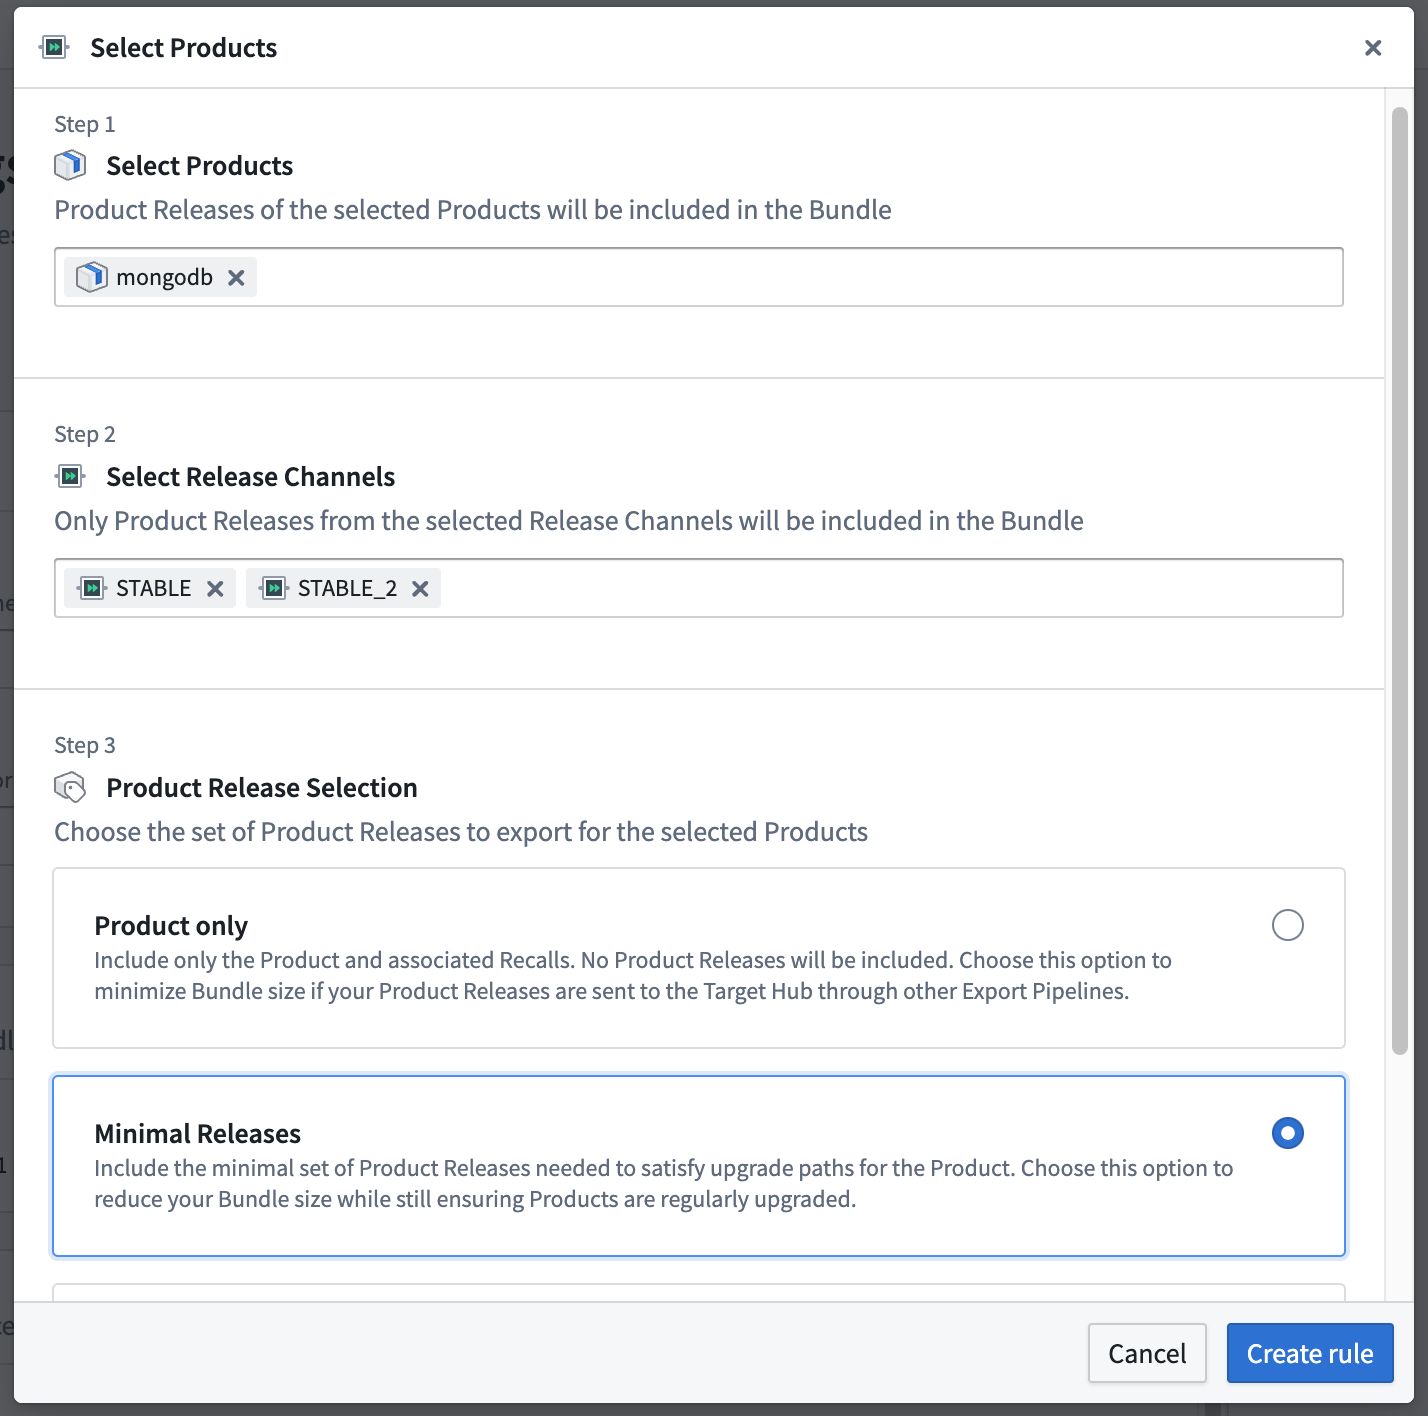Remove the STABLE release channel tag

215,589
